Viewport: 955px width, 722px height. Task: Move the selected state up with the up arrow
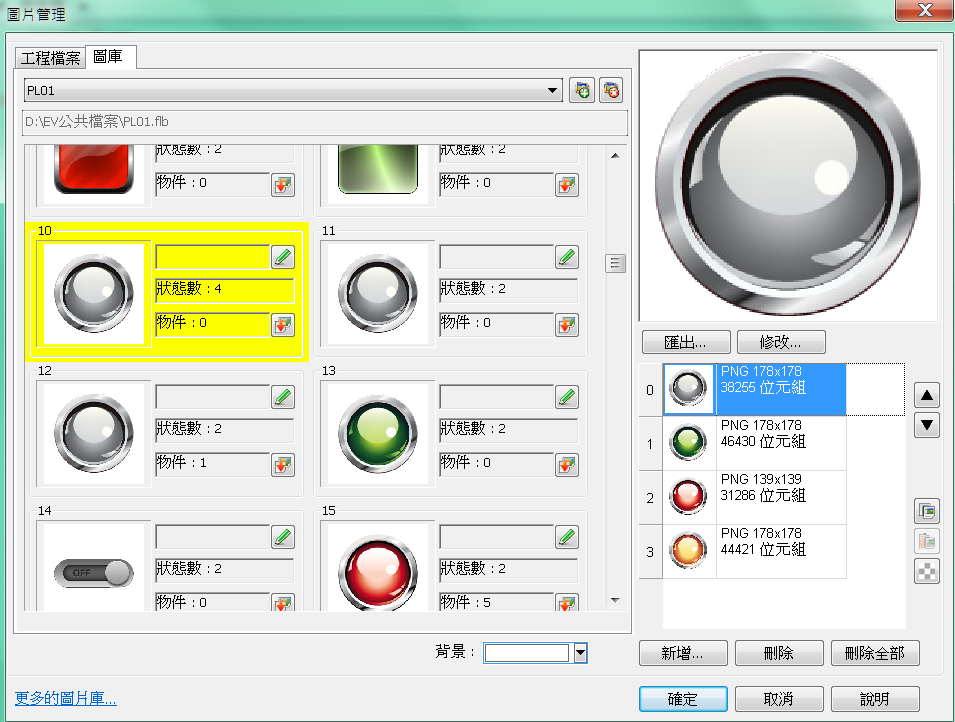(927, 396)
